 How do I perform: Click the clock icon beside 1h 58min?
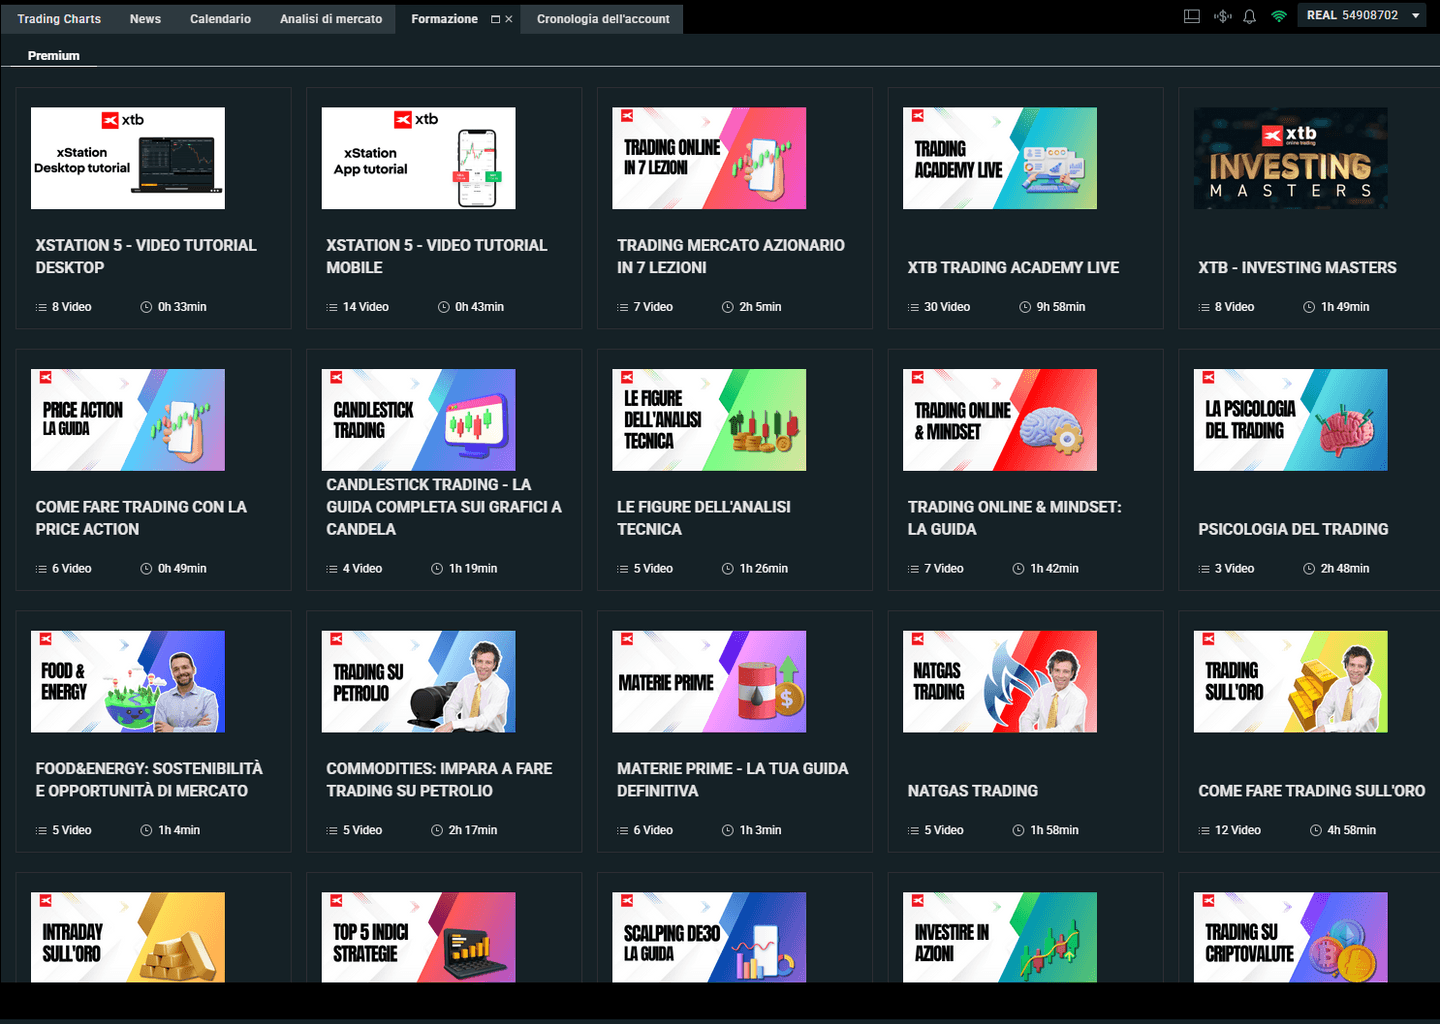point(1019,830)
